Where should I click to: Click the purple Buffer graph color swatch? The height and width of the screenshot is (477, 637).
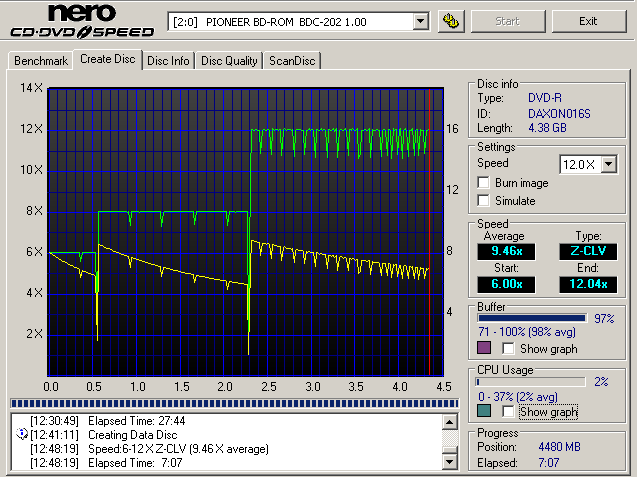tap(486, 348)
